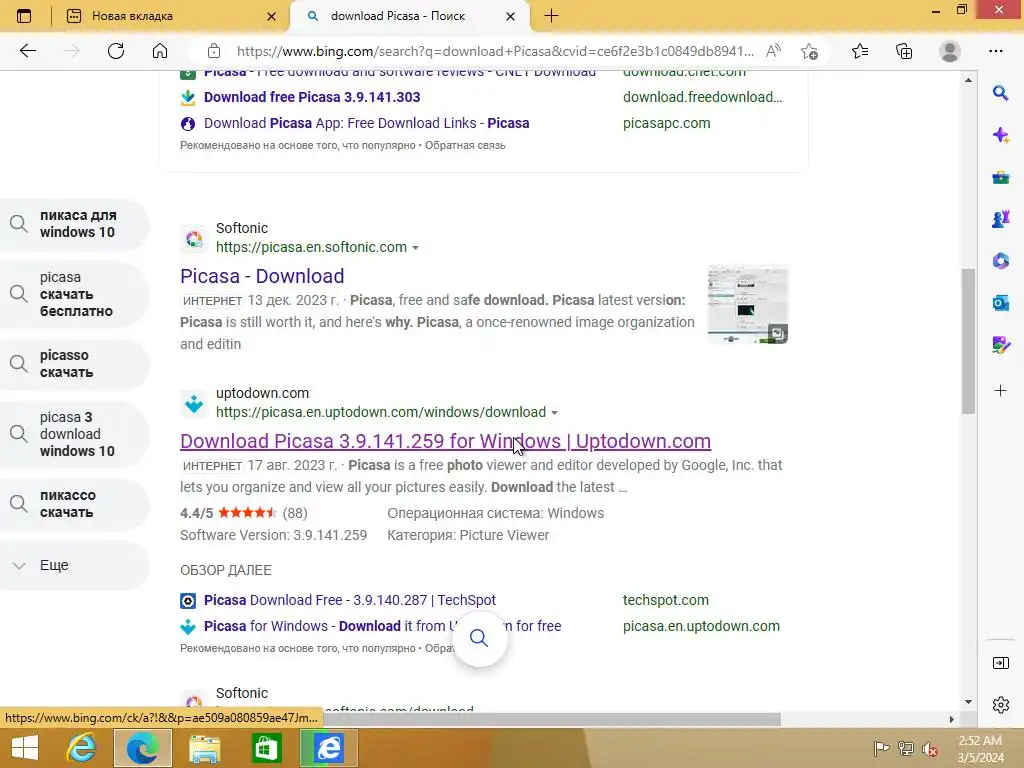Open Windows Start menu
This screenshot has width=1024, height=768.
tap(25, 748)
